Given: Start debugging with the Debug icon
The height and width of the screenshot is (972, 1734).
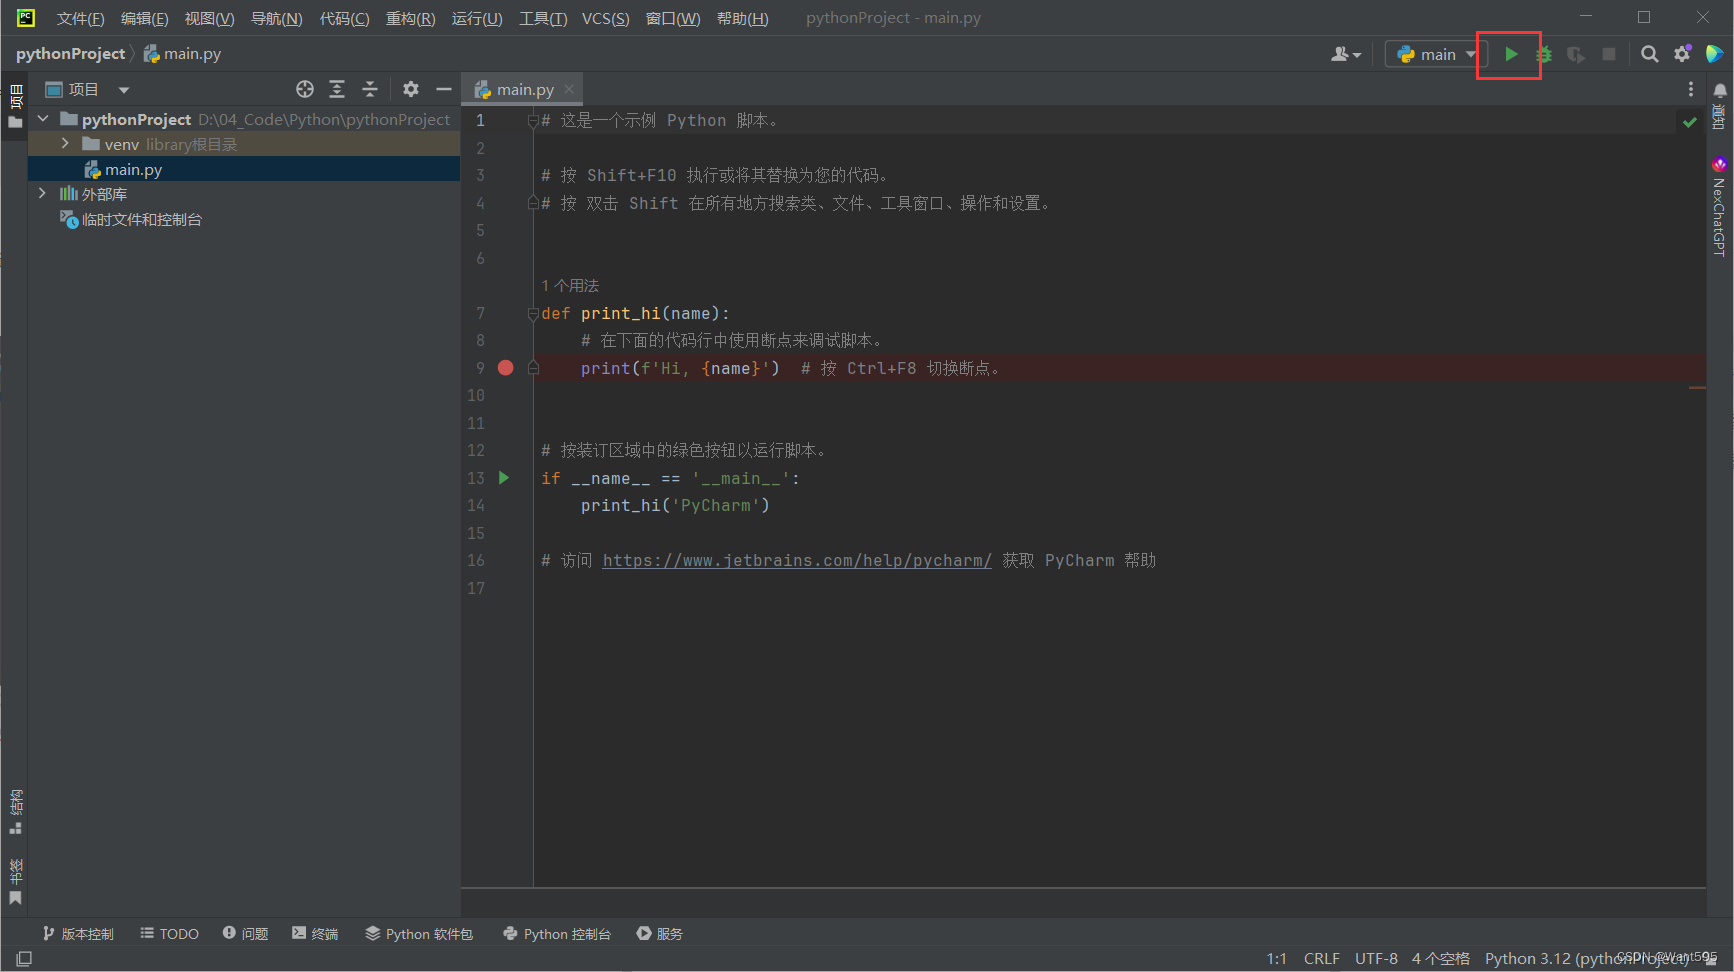Looking at the screenshot, I should click(1543, 54).
